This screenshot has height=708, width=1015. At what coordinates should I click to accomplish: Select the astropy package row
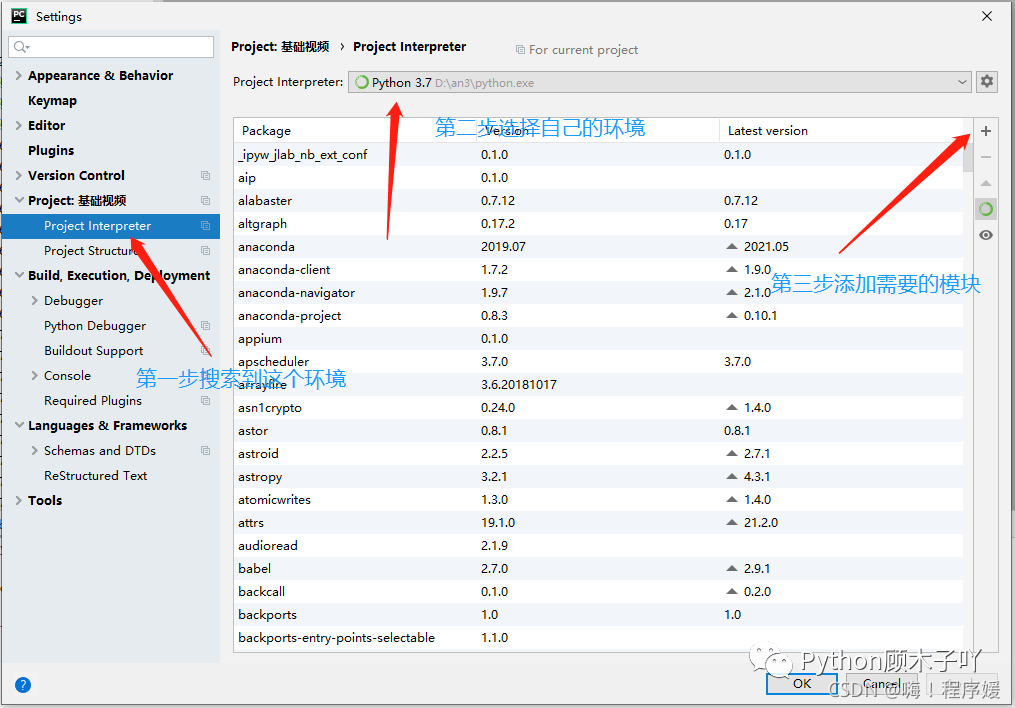(x=598, y=476)
